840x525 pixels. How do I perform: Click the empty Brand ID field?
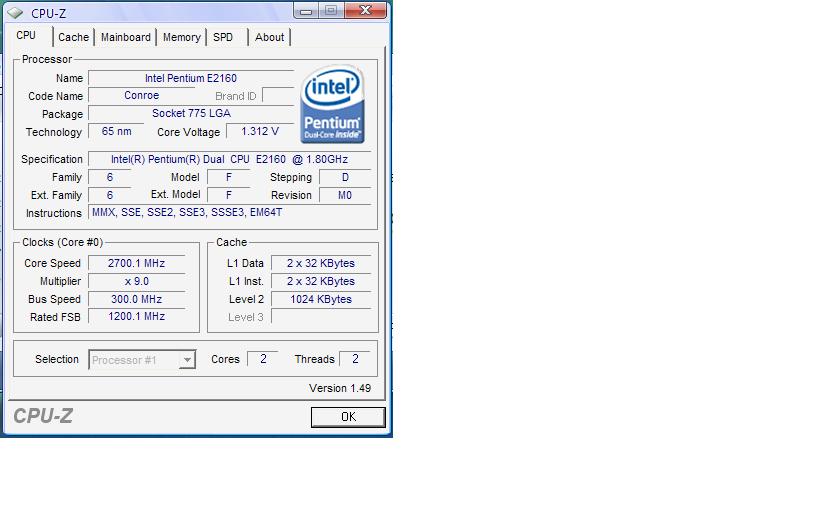click(x=278, y=96)
